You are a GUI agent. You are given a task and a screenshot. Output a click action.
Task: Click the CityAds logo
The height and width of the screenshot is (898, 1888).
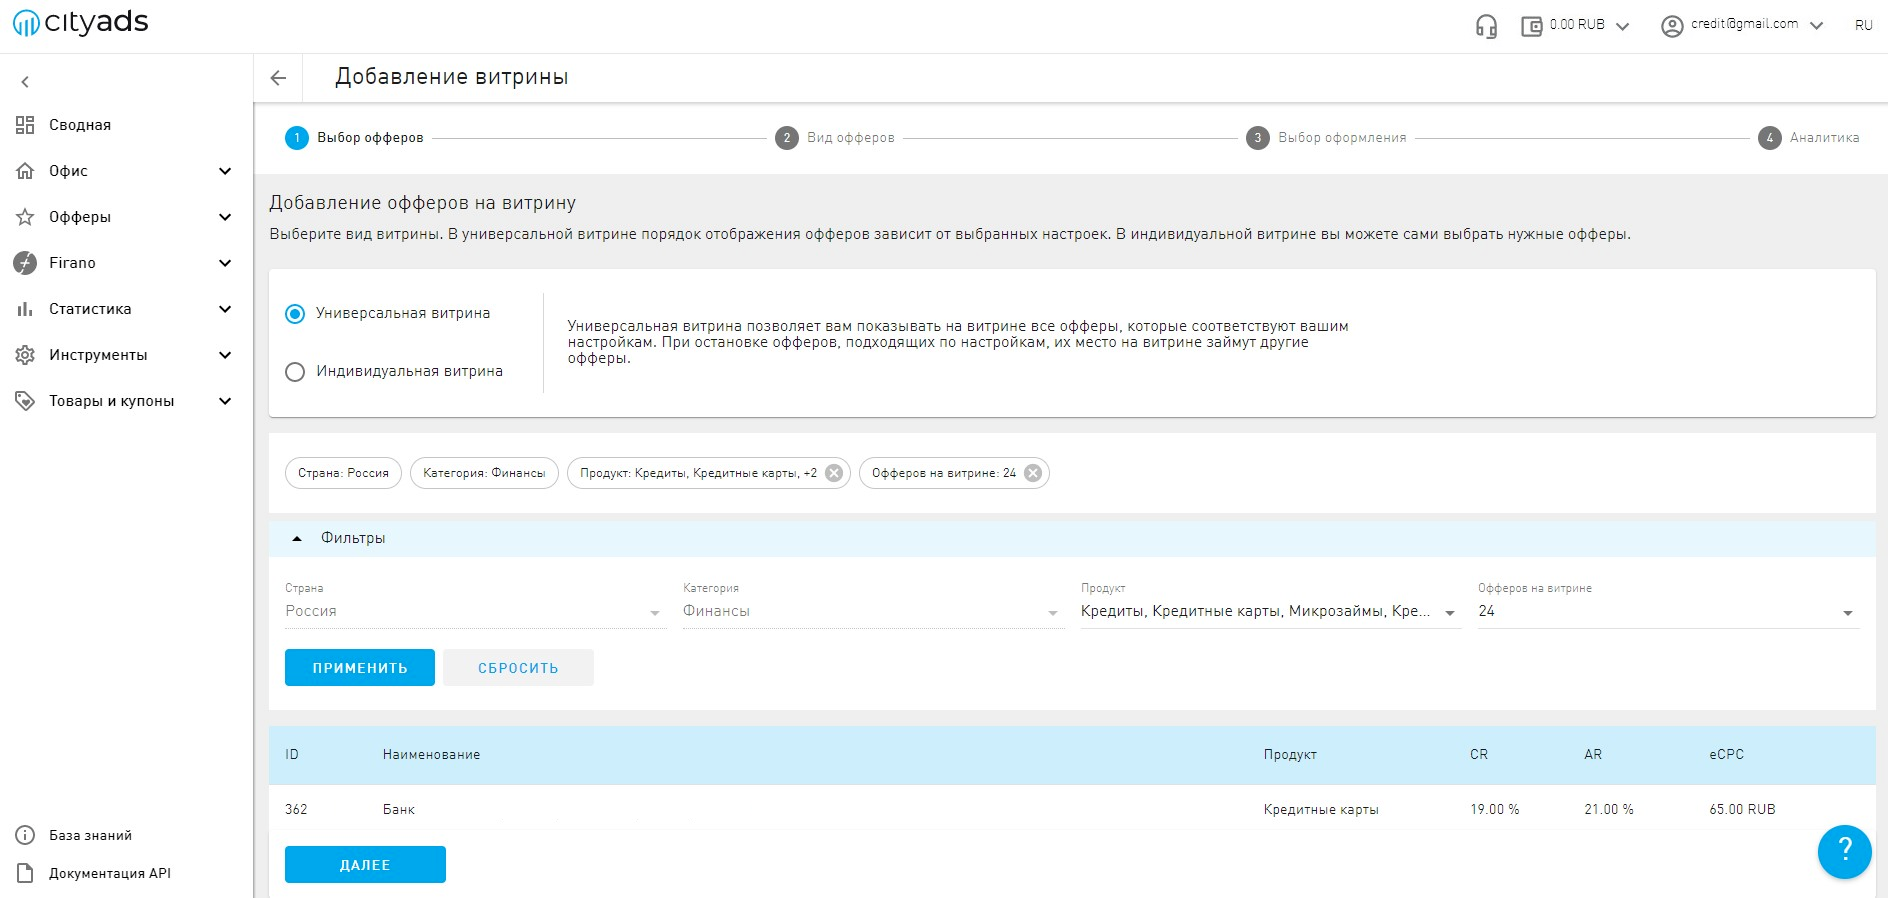pyautogui.click(x=81, y=22)
